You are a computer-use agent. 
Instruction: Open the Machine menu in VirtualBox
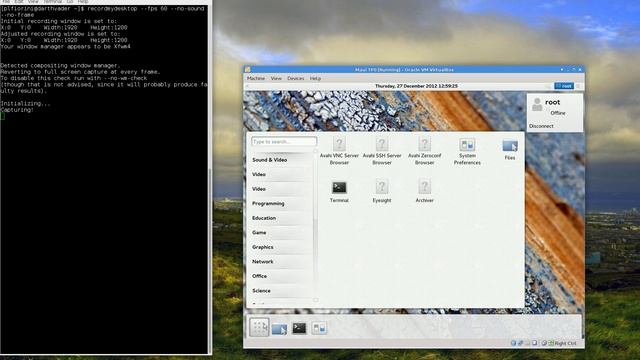coord(256,78)
